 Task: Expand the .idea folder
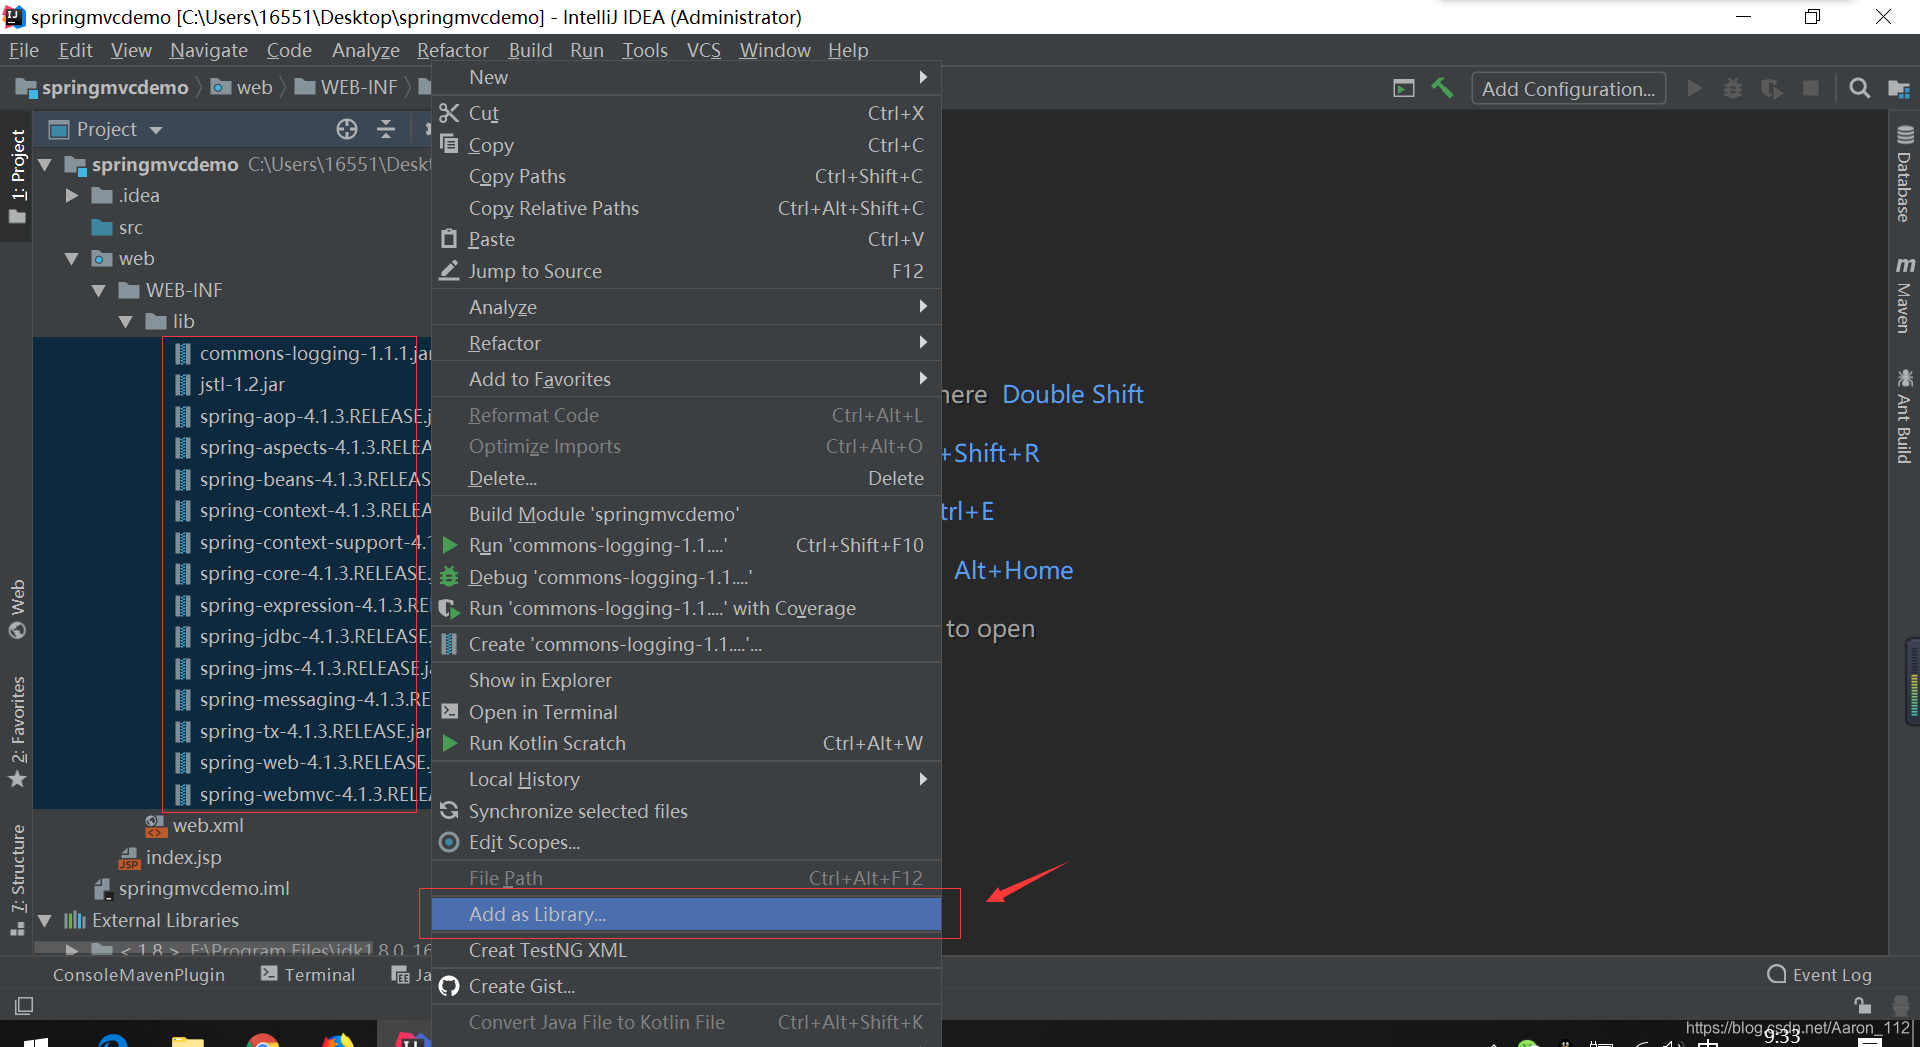tap(72, 195)
